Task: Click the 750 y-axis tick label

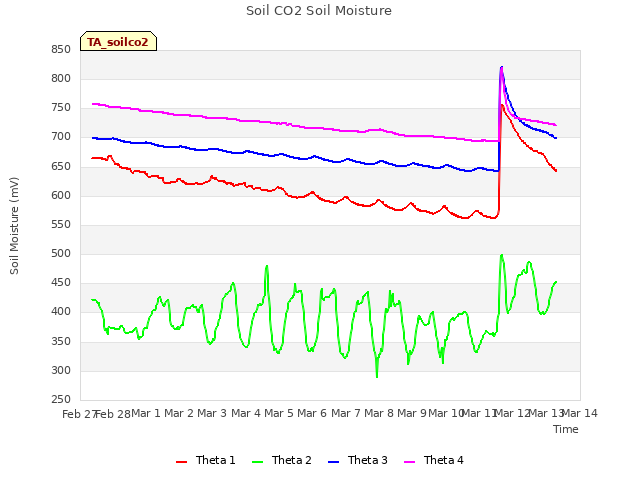Action: click(x=61, y=108)
